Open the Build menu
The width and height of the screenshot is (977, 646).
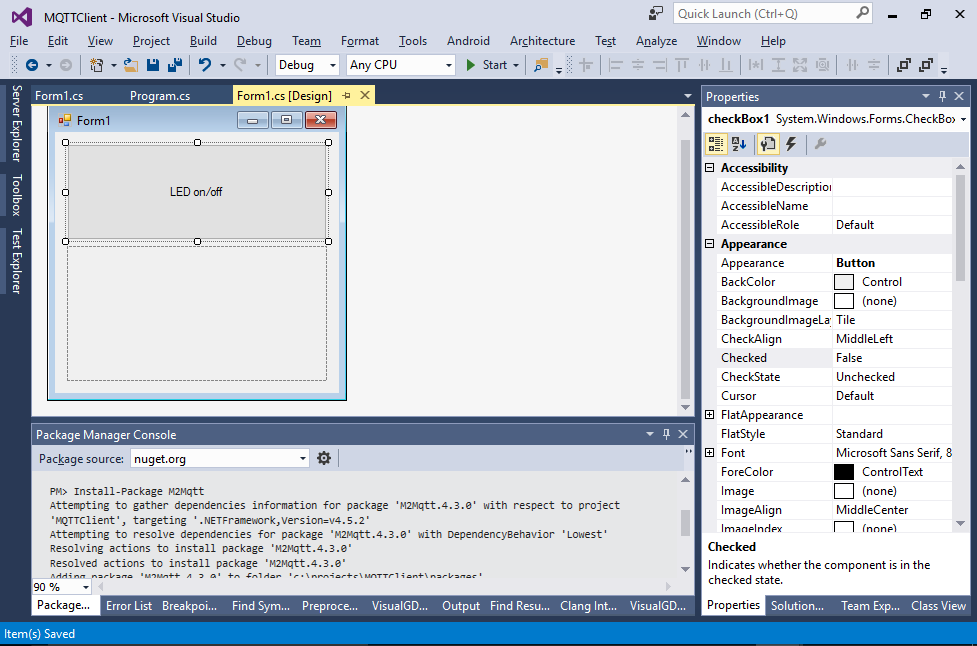tap(203, 41)
